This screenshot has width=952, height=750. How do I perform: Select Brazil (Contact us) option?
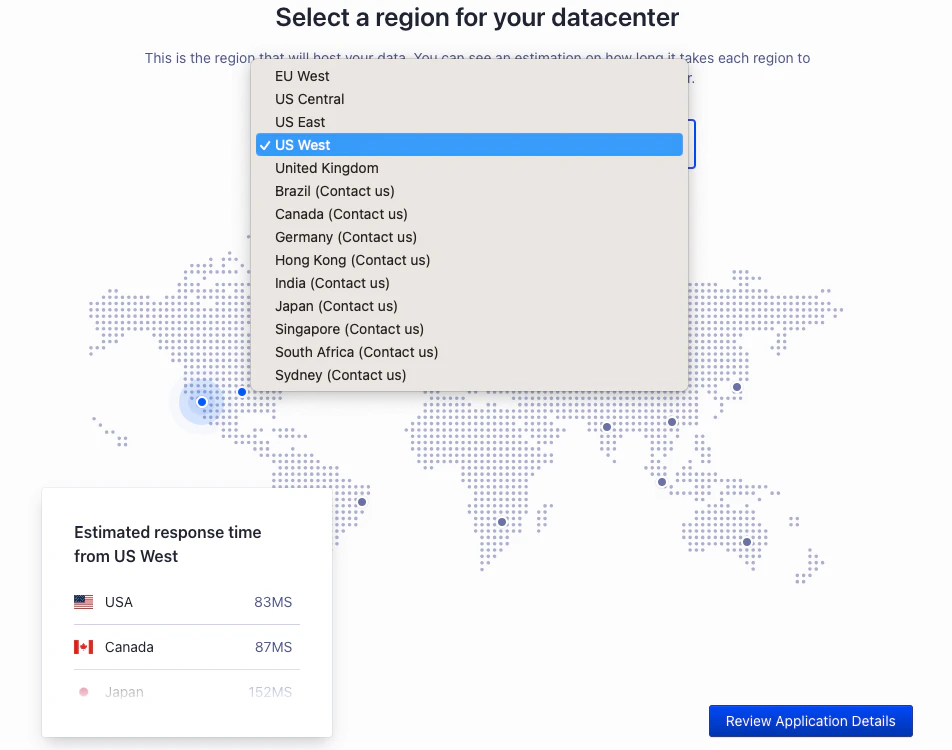469,191
